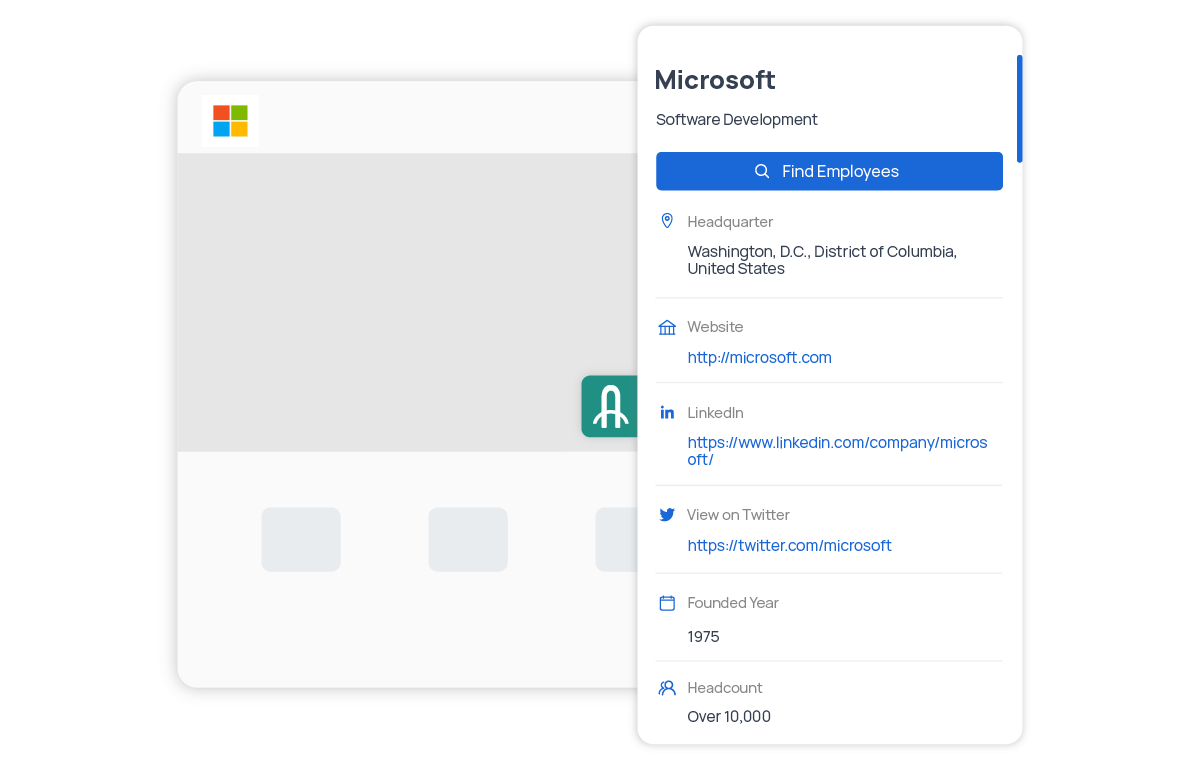Click the 1975 founded year value
Screen dimensions: 1200x770
click(703, 636)
